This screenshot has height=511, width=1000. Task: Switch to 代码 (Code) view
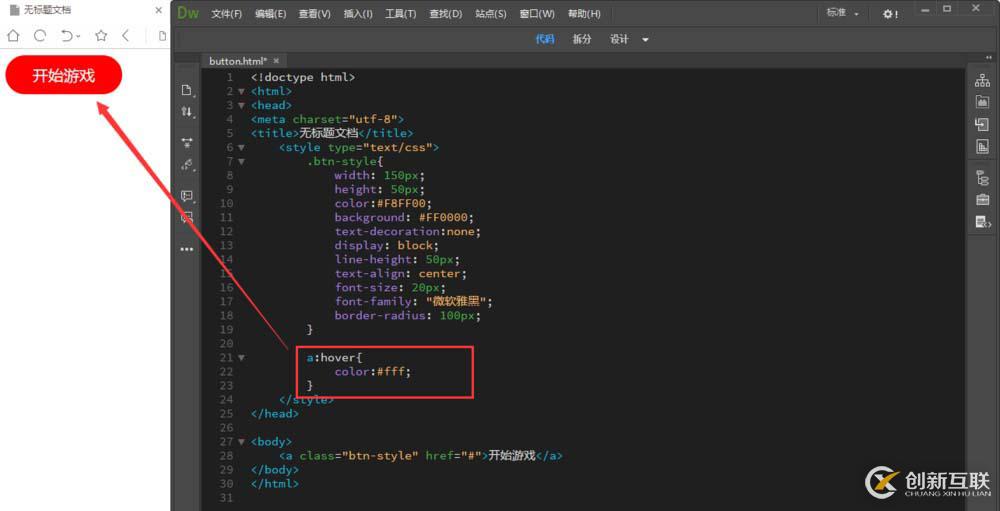544,39
